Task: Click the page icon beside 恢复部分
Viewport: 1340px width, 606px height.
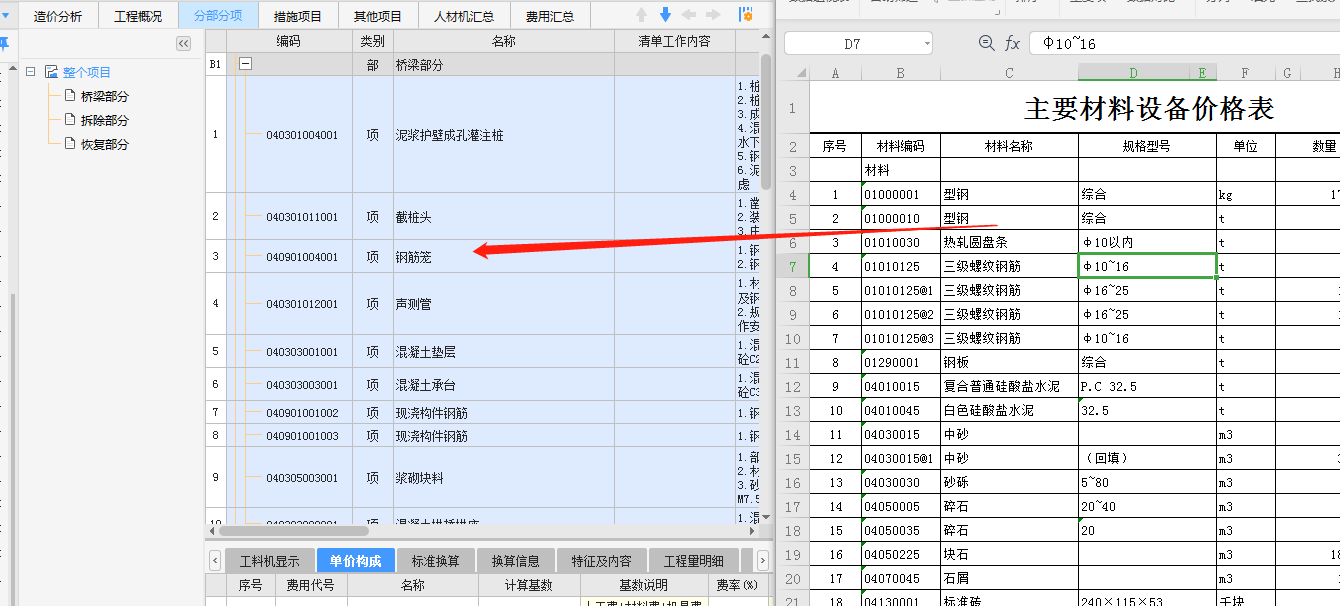Action: (x=70, y=144)
